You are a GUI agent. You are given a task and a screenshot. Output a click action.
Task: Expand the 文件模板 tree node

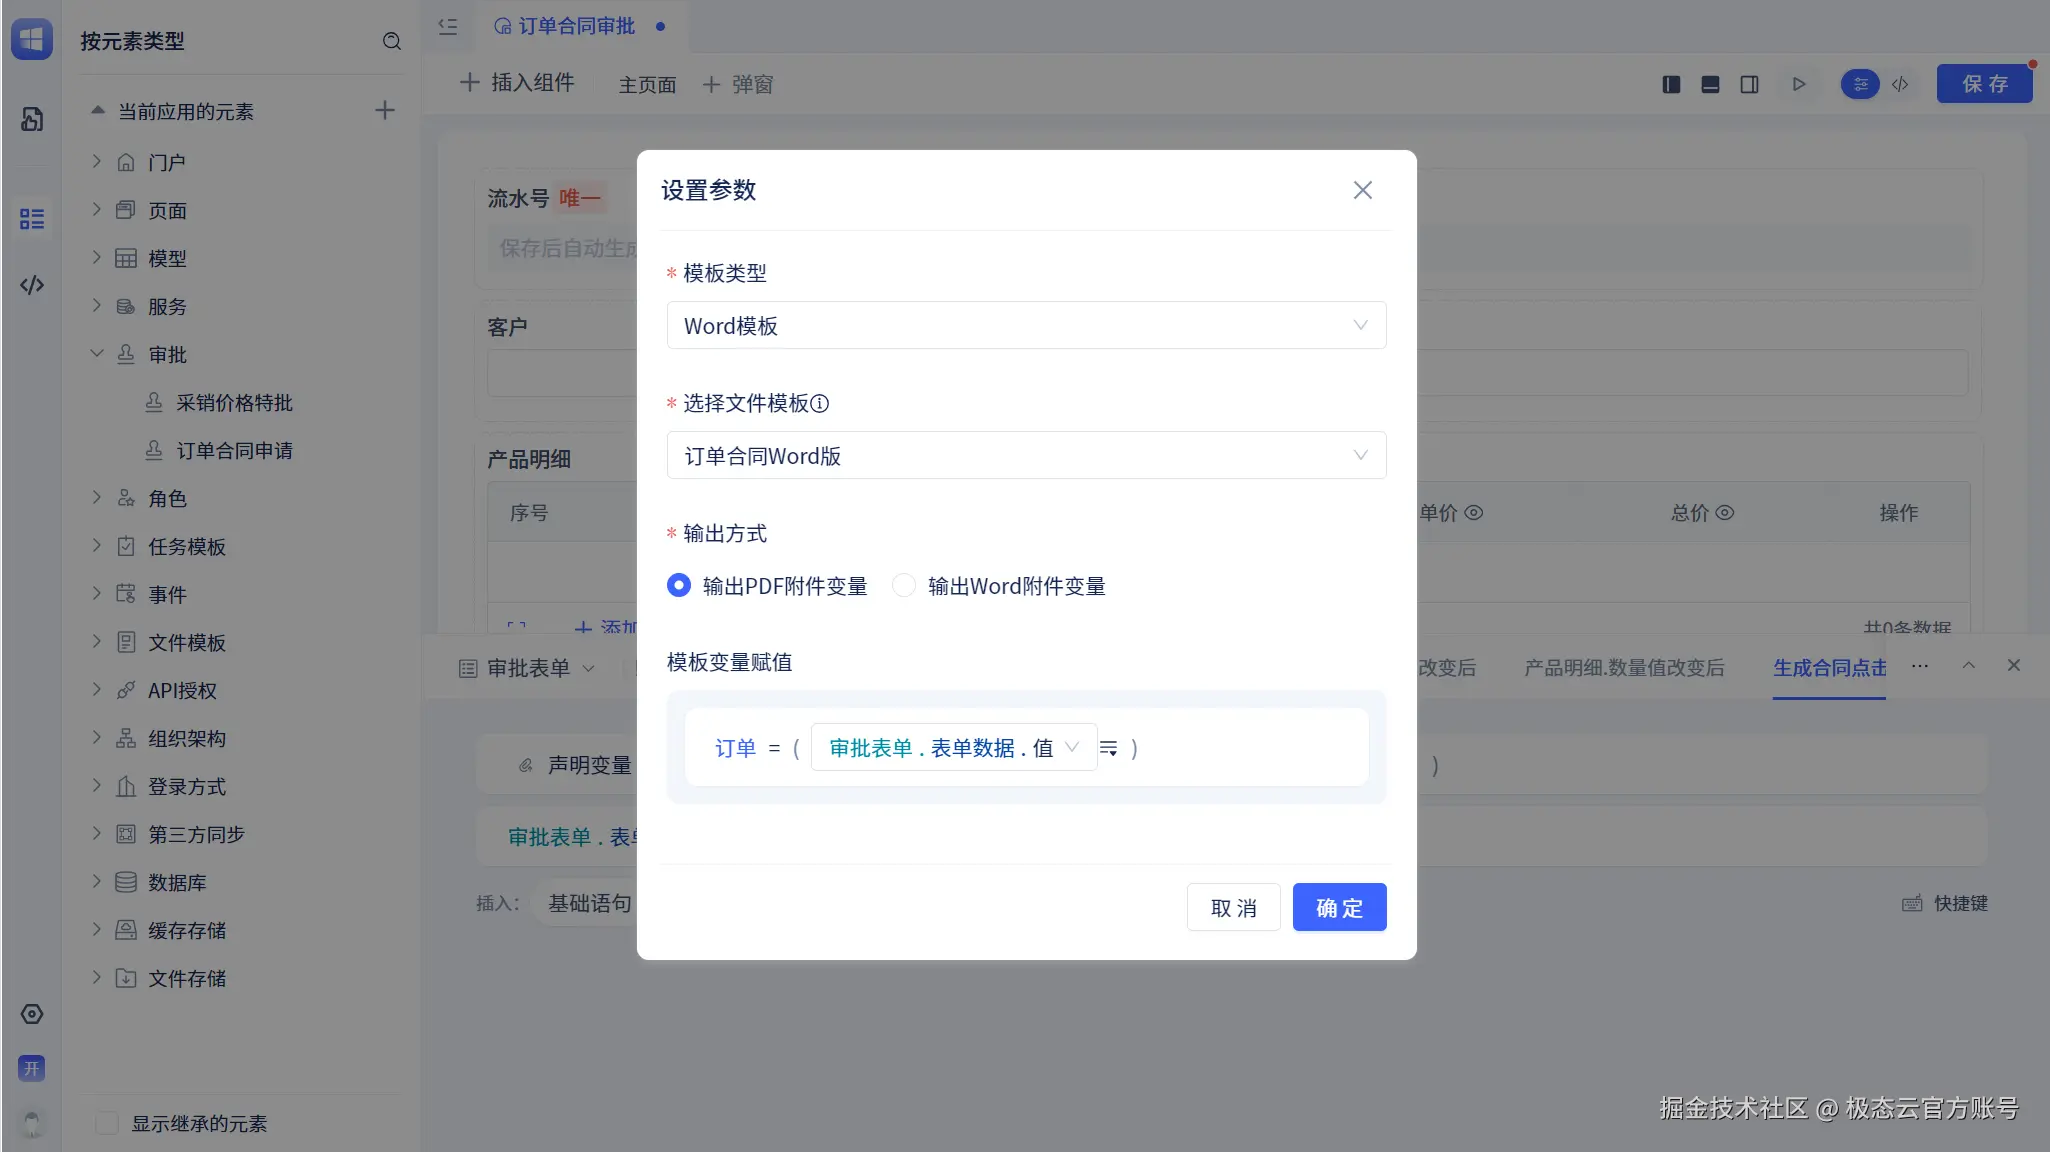click(97, 641)
